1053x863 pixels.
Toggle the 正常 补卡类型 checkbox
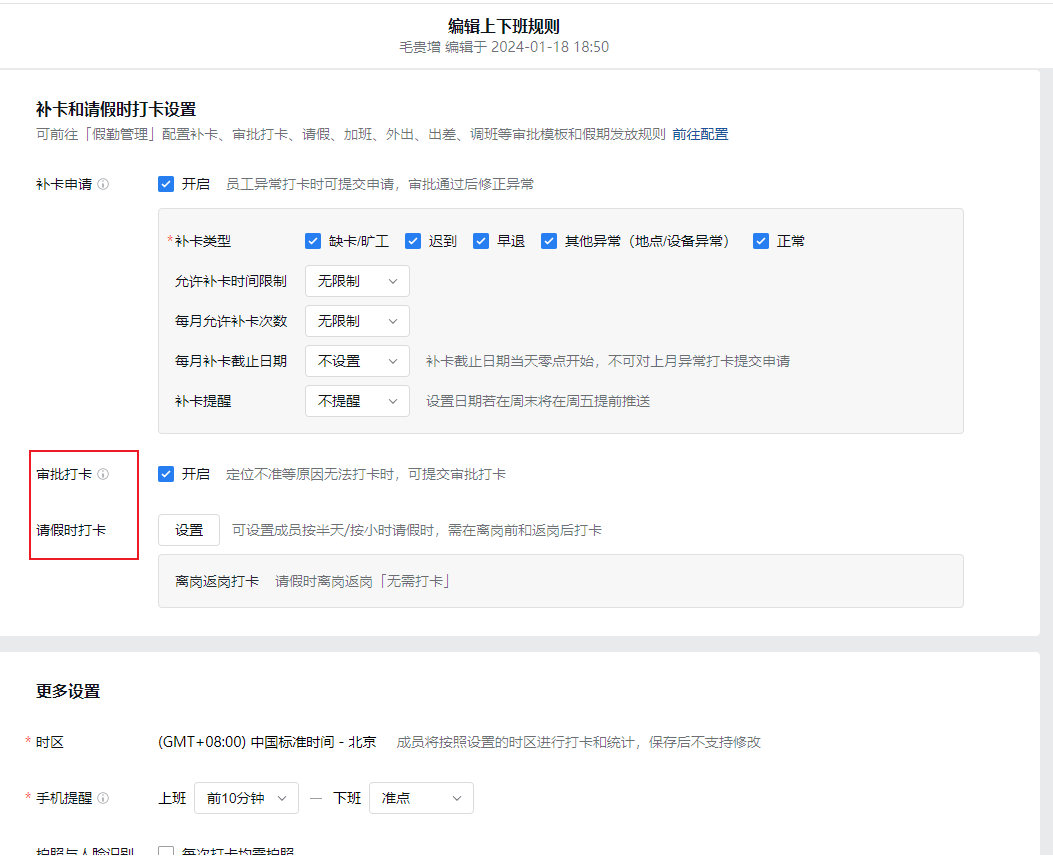[761, 241]
